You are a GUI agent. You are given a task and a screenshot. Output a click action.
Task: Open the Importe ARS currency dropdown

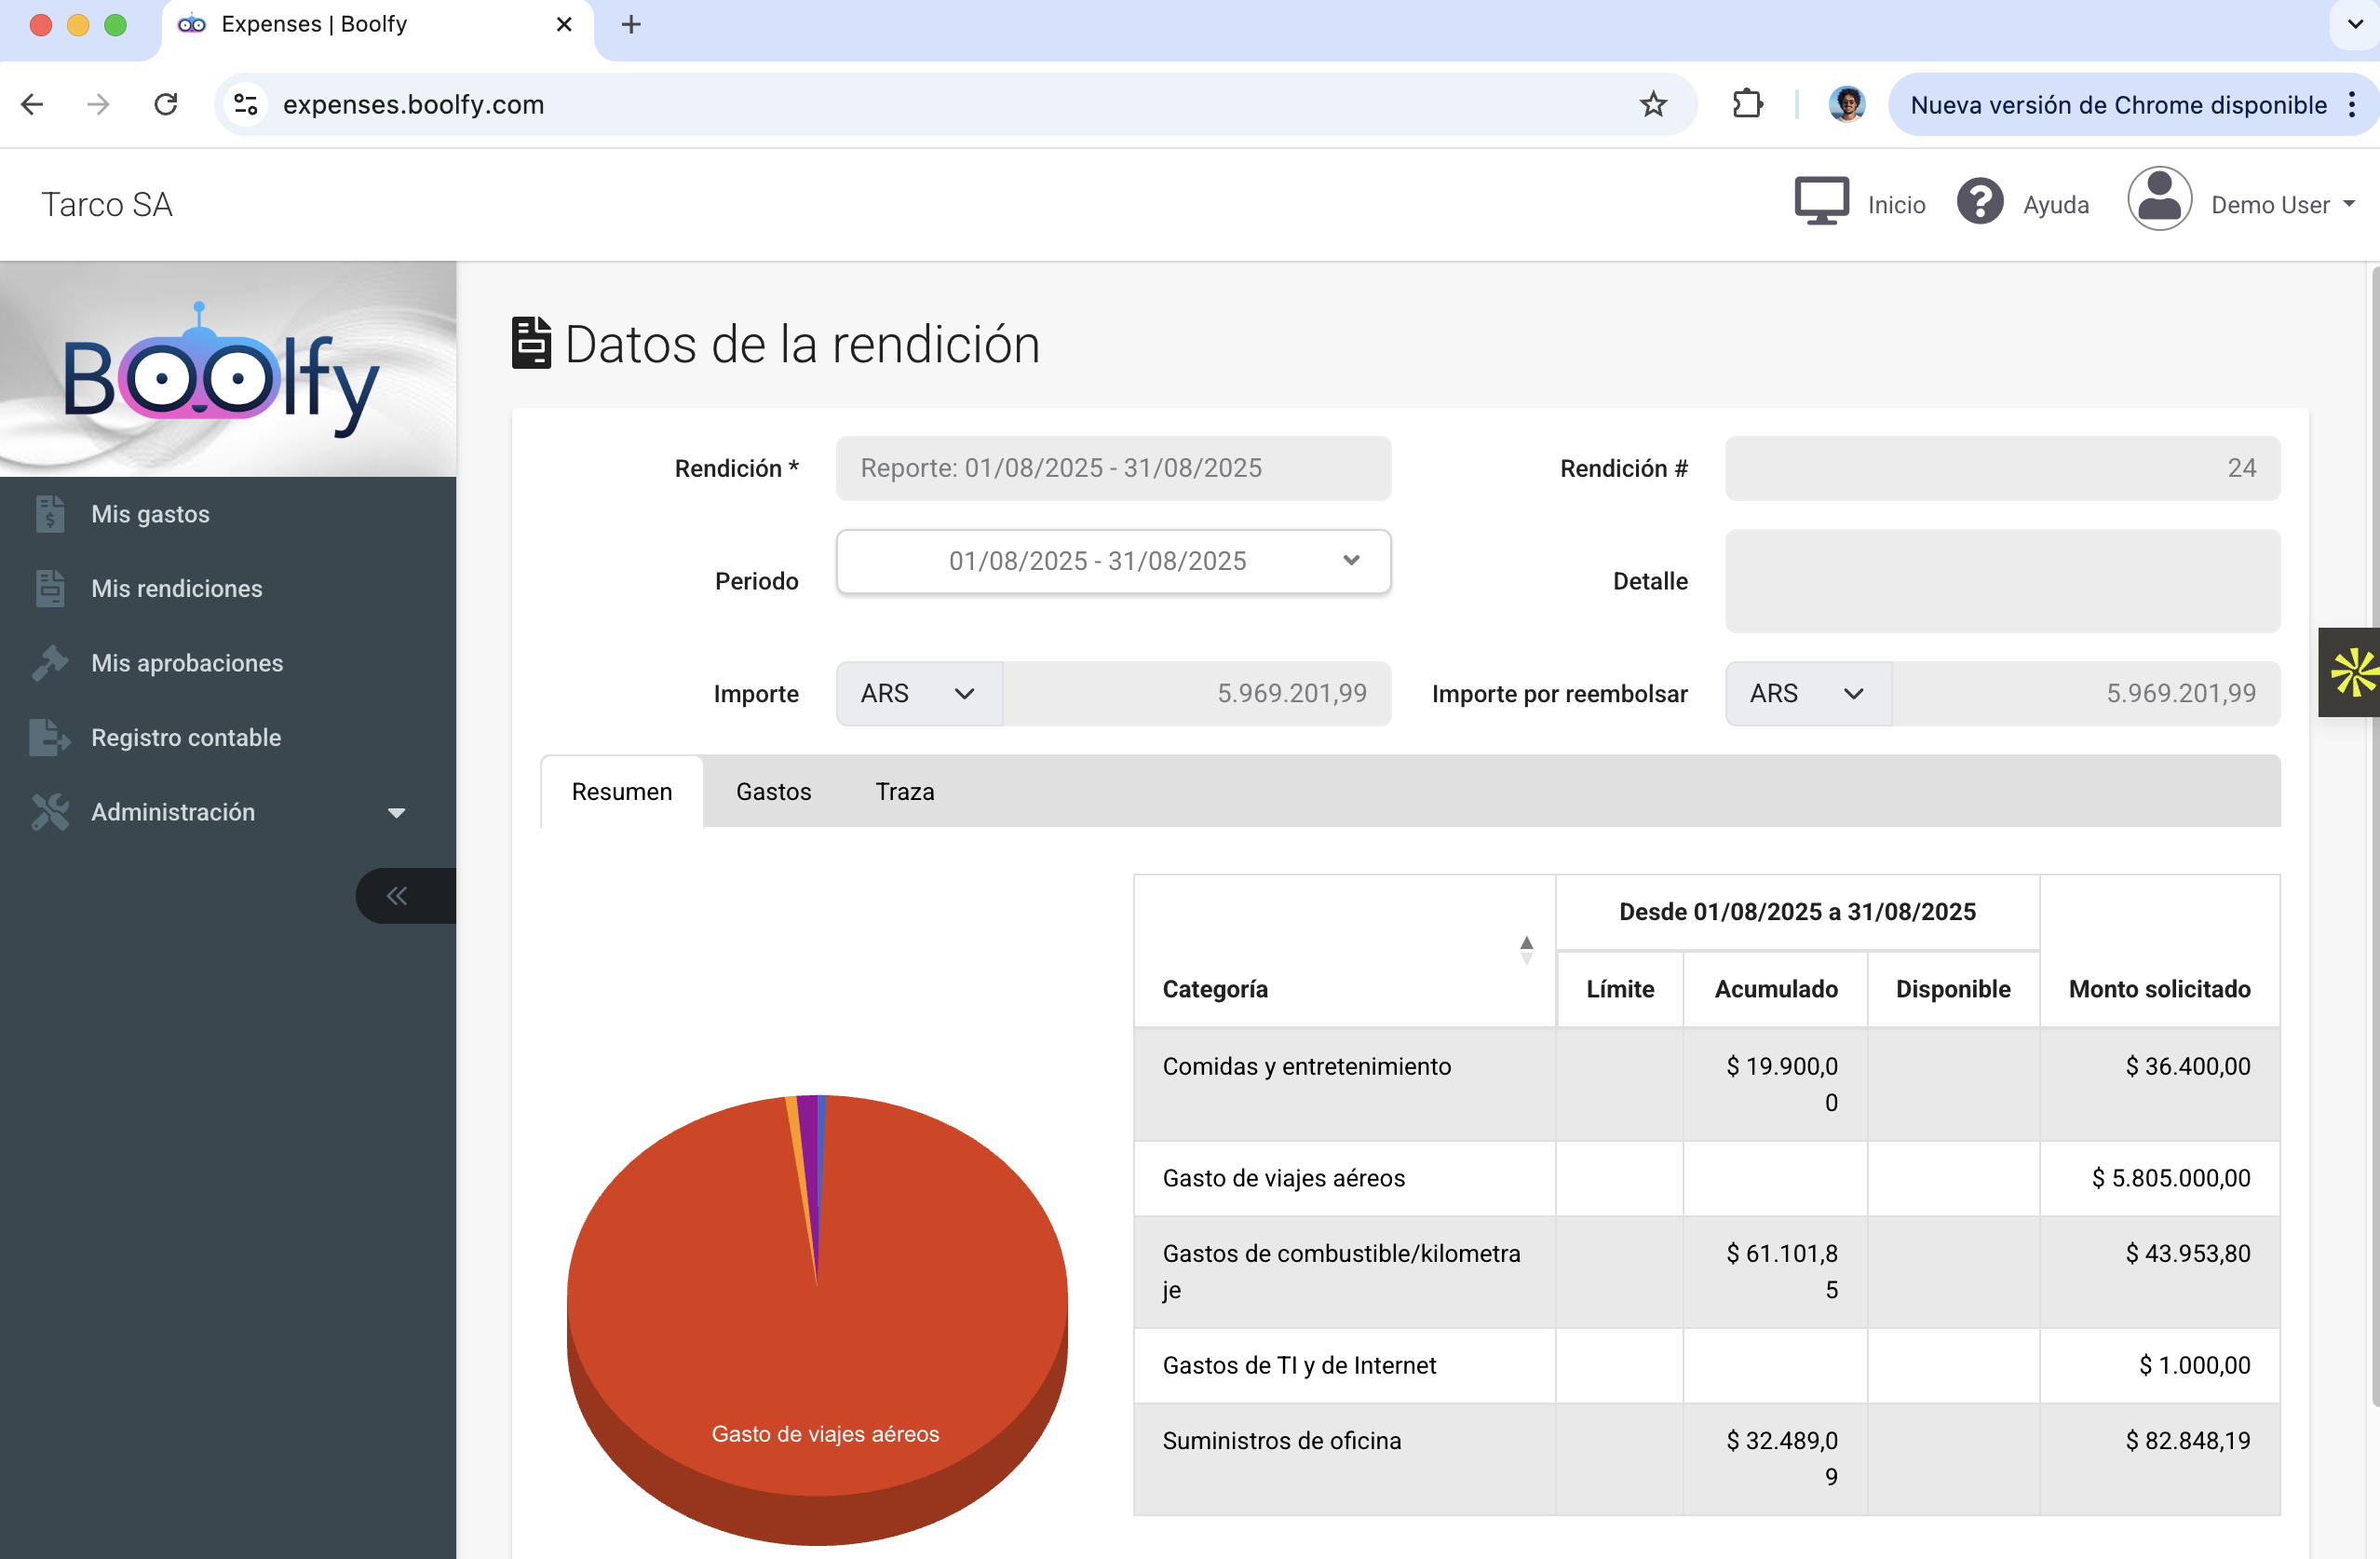coord(918,693)
